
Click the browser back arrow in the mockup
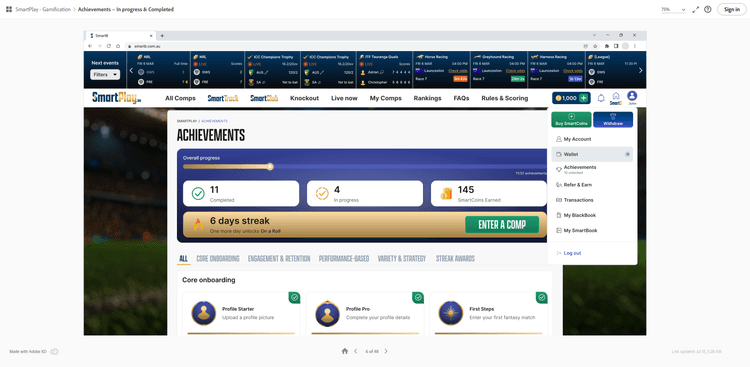tap(89, 46)
